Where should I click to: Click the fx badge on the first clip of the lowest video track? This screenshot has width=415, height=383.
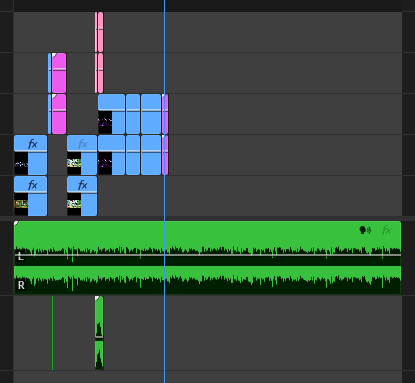point(32,185)
